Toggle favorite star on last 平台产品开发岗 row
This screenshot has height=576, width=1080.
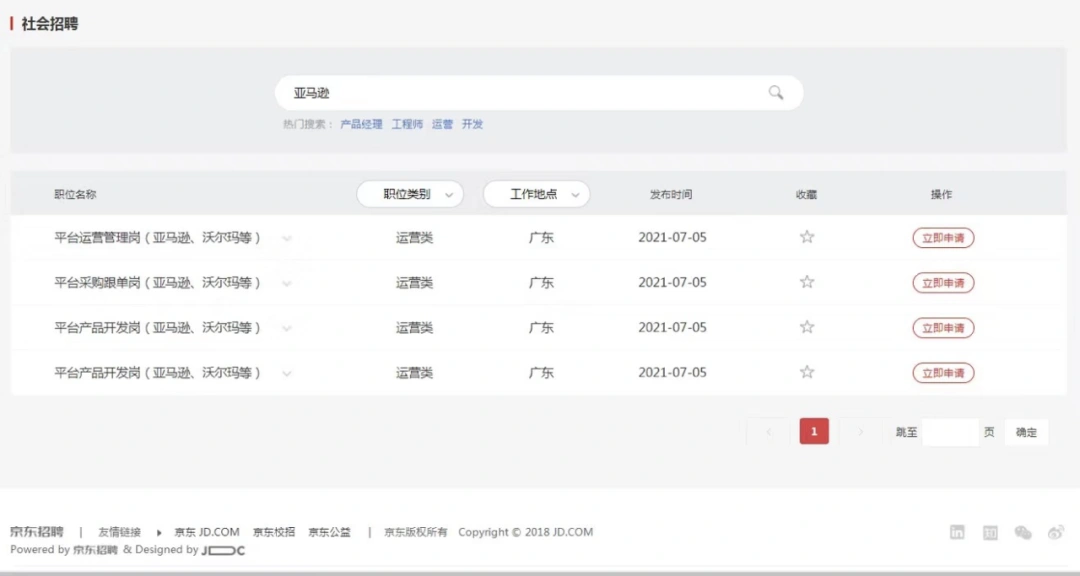[x=807, y=373]
